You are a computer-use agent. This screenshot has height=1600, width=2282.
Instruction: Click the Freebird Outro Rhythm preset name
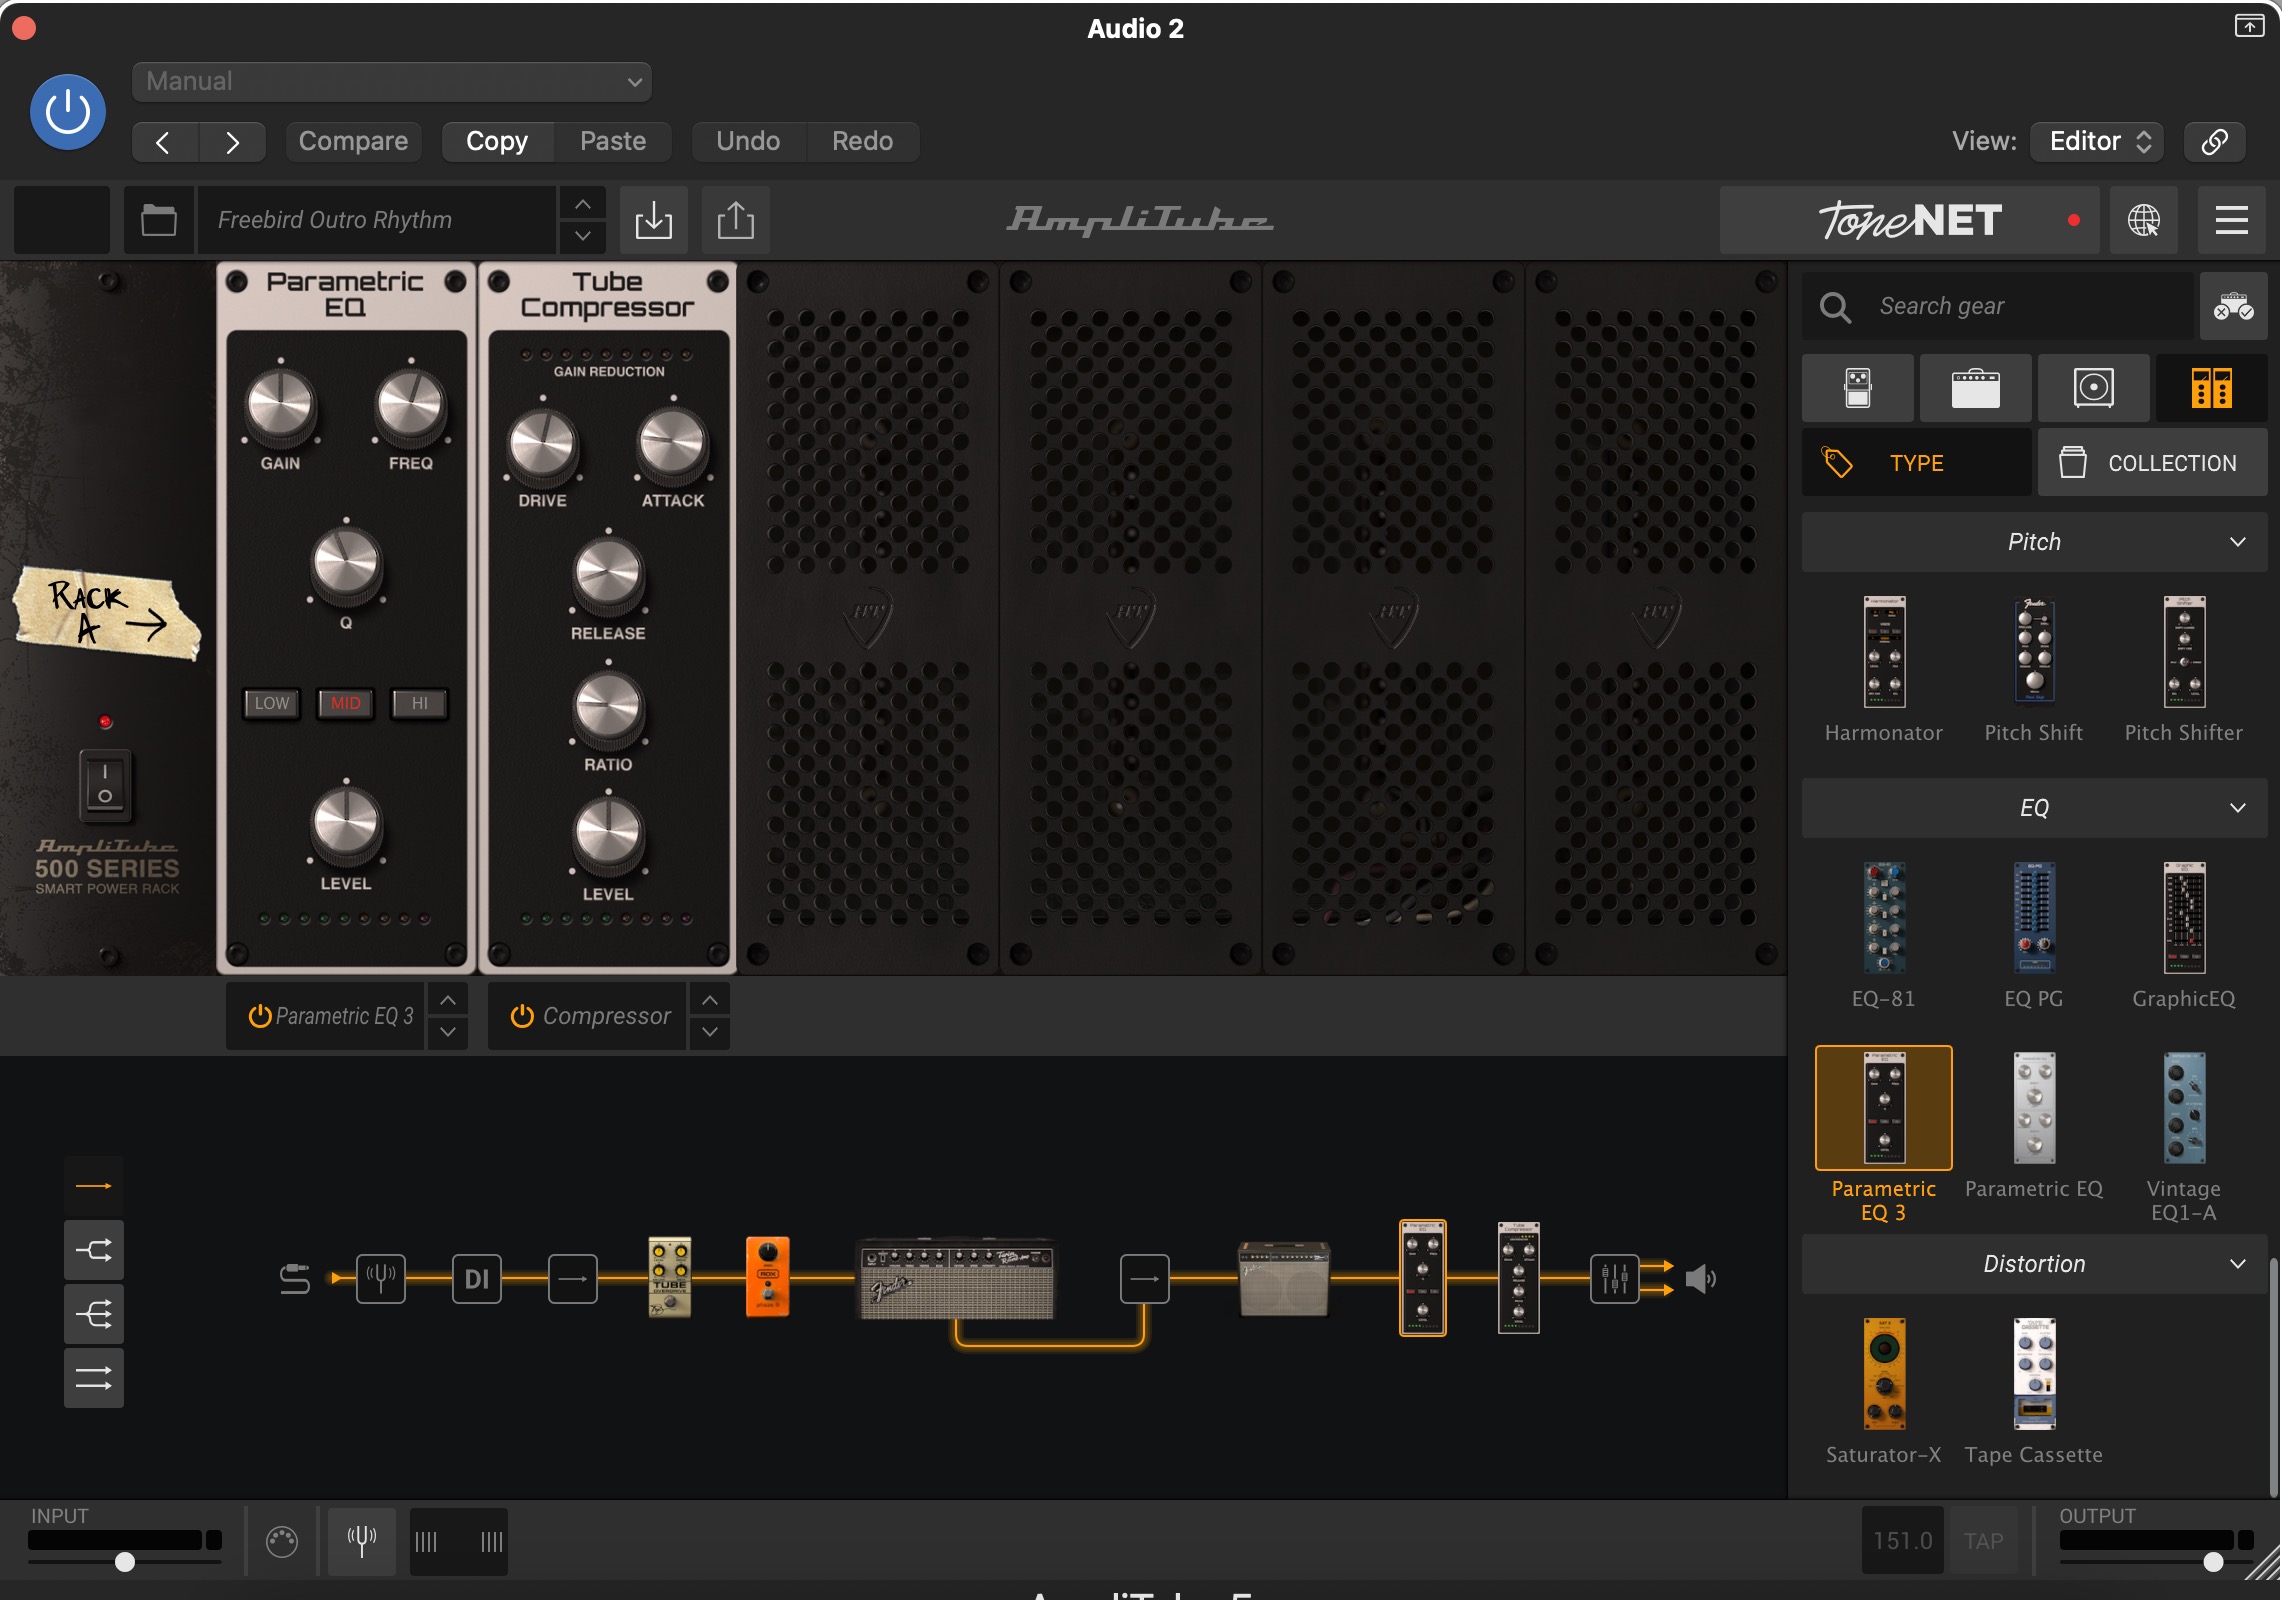[376, 220]
